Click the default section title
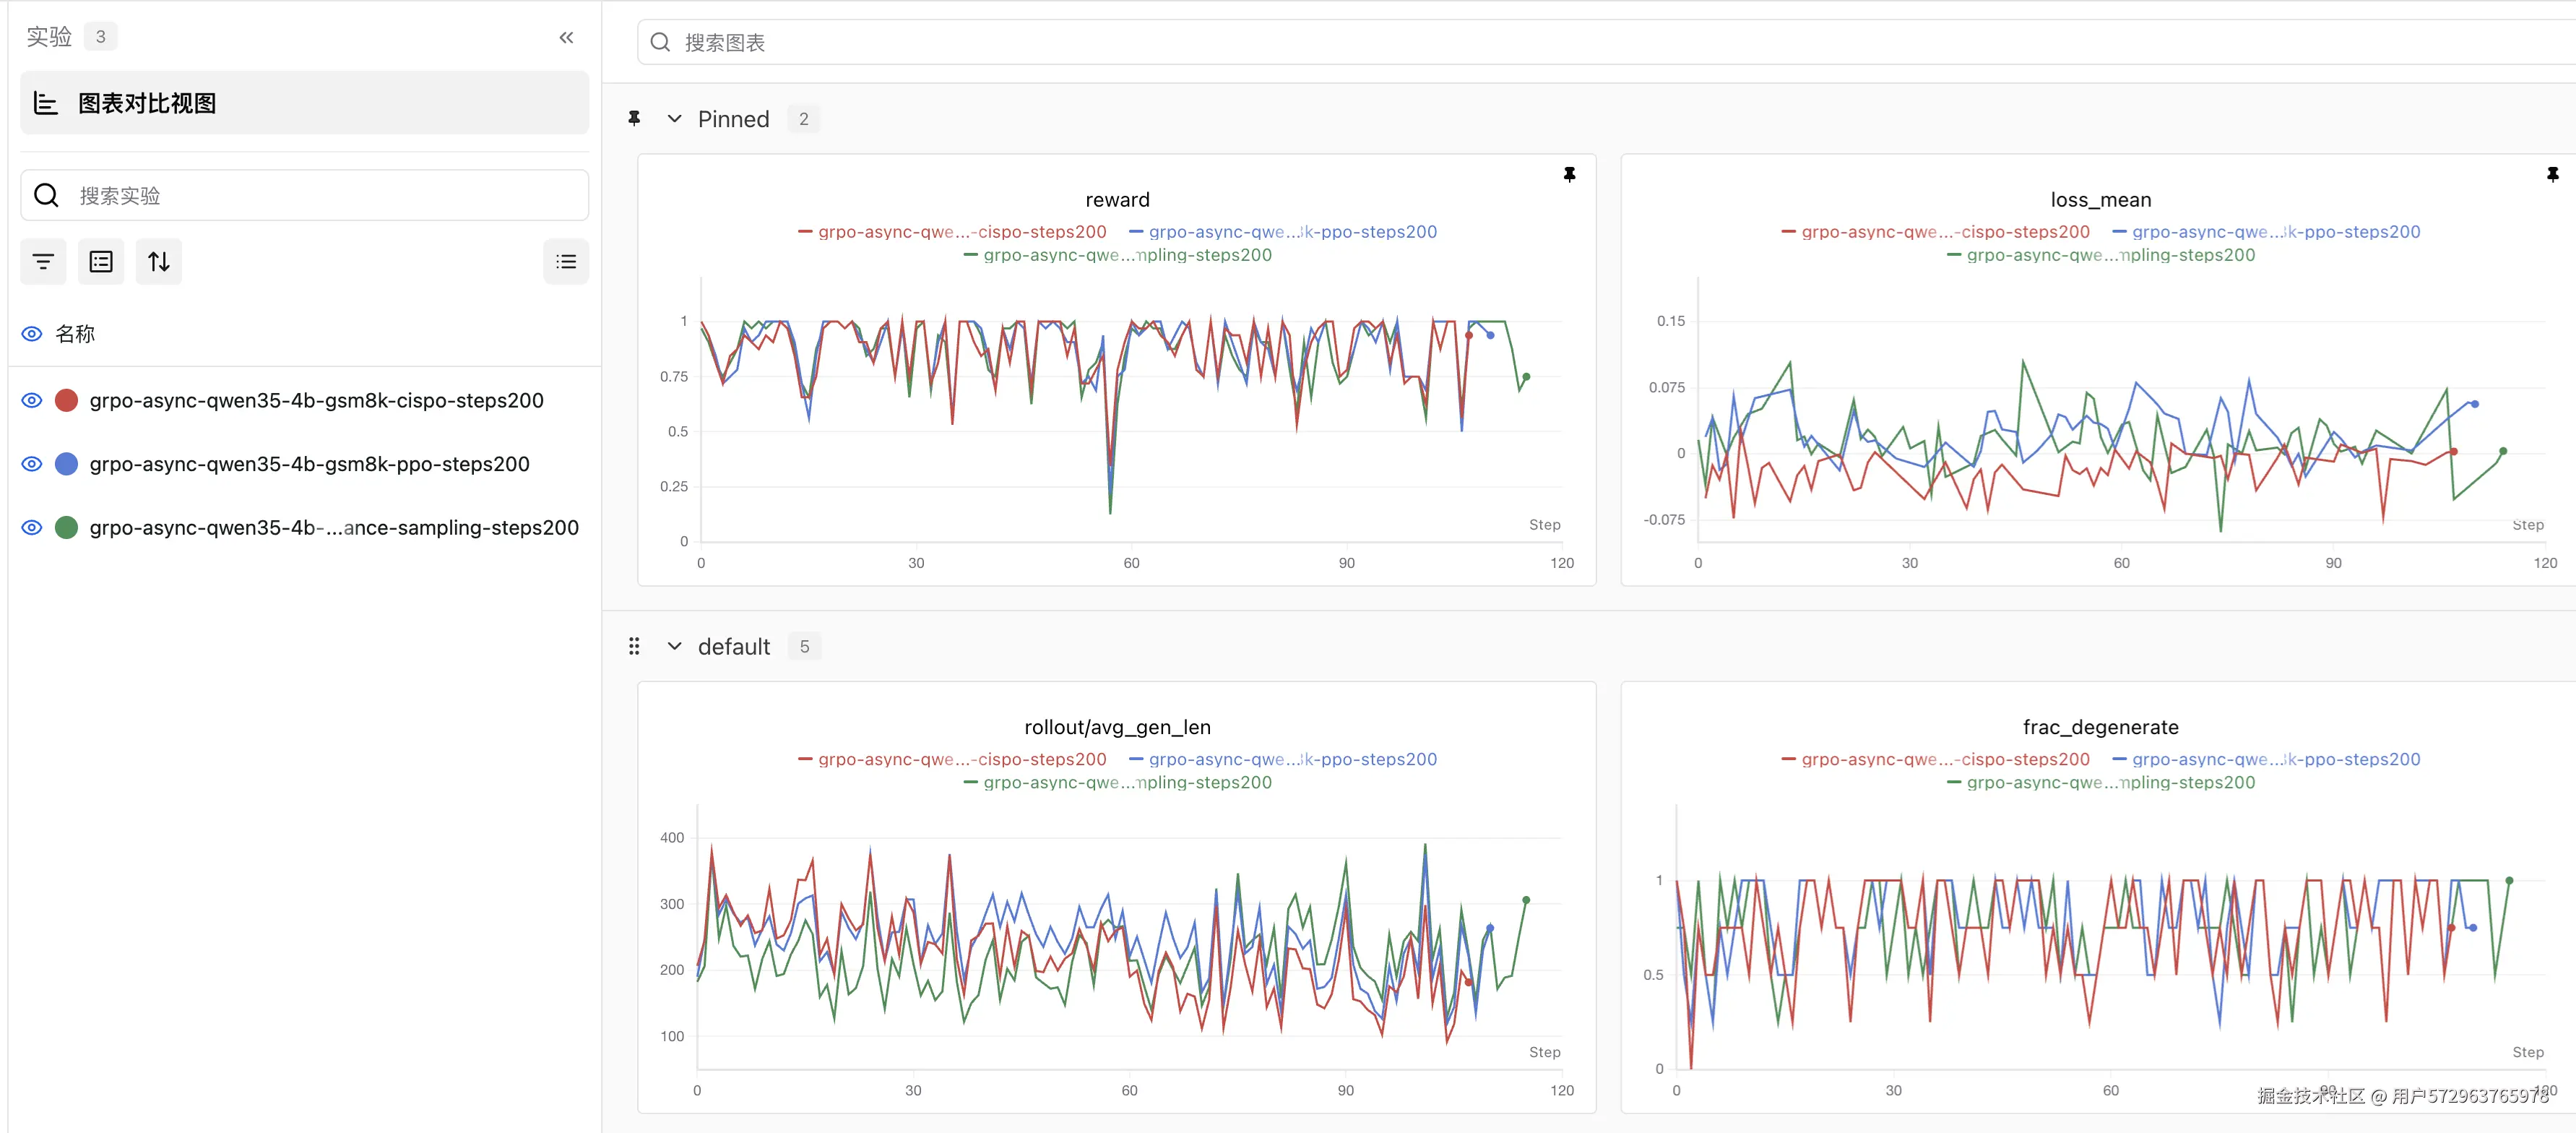2576x1133 pixels. pos(734,646)
